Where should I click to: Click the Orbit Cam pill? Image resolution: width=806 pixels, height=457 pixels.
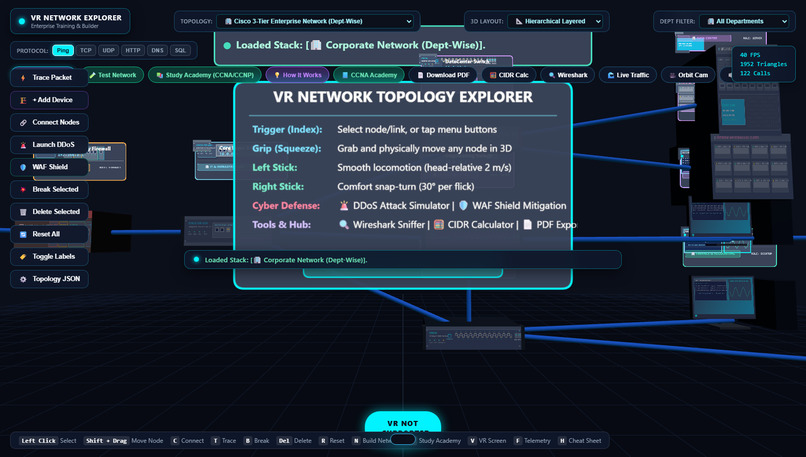point(688,75)
